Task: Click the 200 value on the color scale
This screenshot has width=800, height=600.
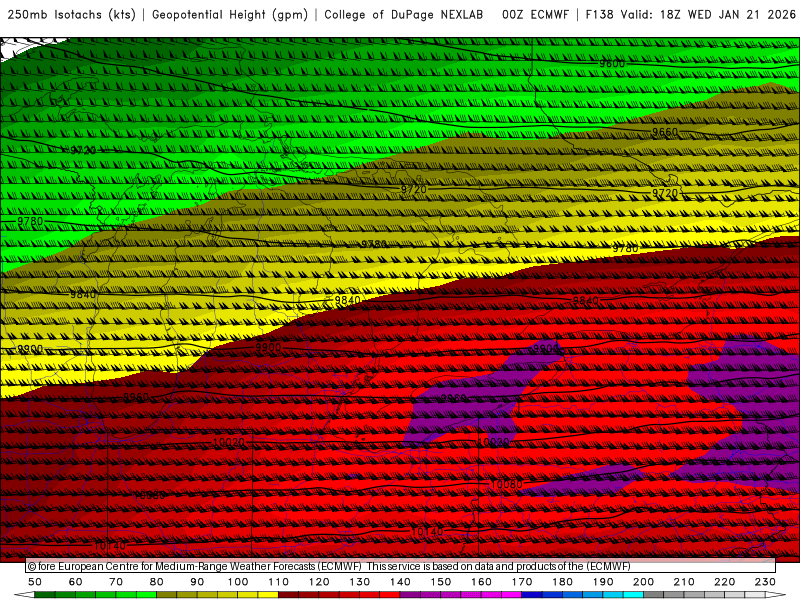Action: pos(643,582)
